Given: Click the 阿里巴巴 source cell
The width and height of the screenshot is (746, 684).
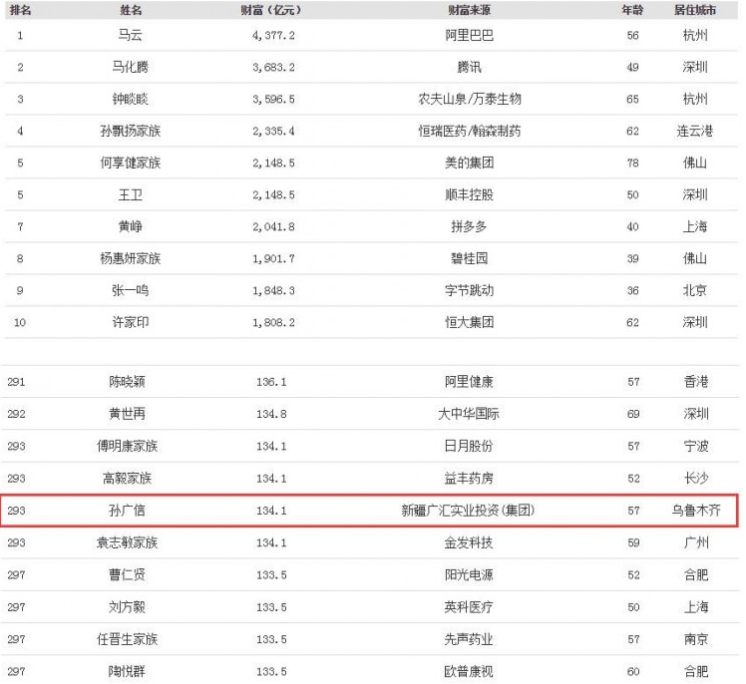Looking at the screenshot, I should (x=469, y=35).
